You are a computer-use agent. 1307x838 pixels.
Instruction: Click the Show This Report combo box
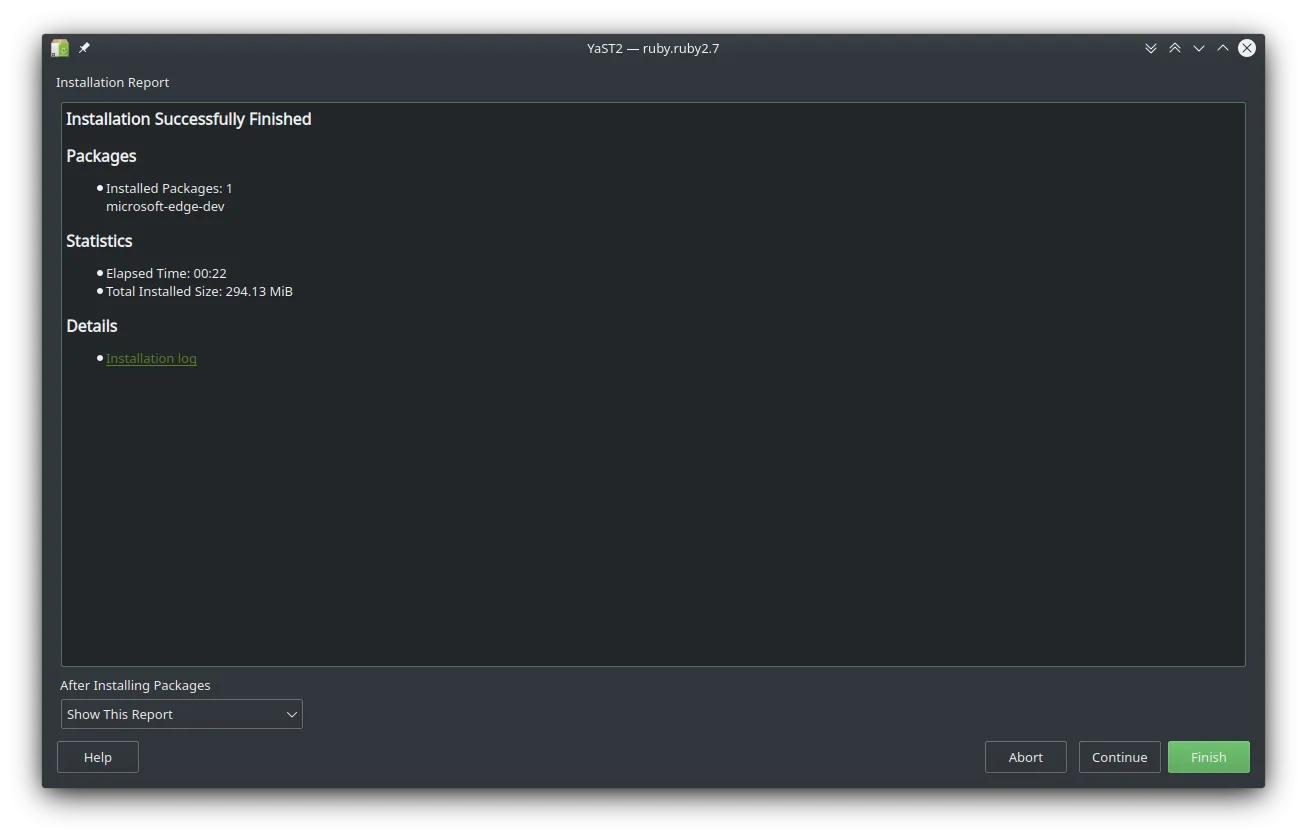click(x=170, y=714)
